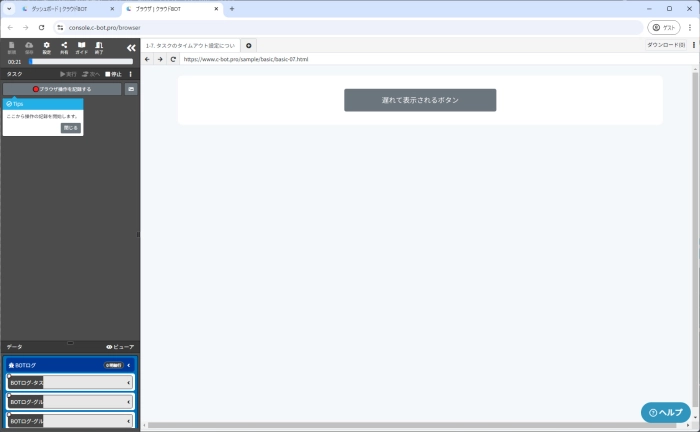Click the embedded browser URL field
The image size is (700, 432).
click(x=400, y=59)
